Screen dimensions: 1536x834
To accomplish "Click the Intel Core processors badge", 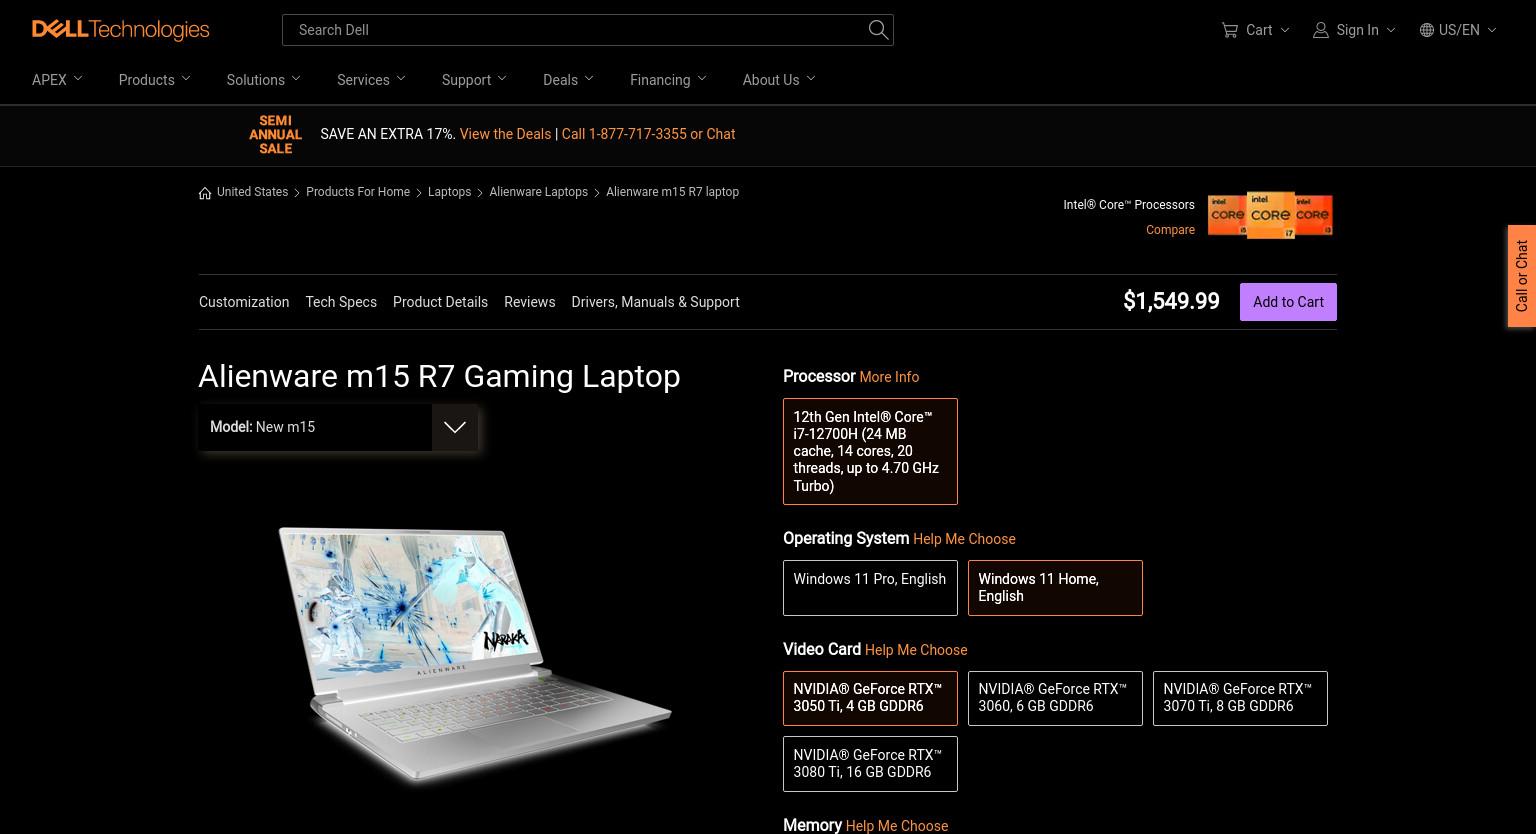I will pos(1270,215).
